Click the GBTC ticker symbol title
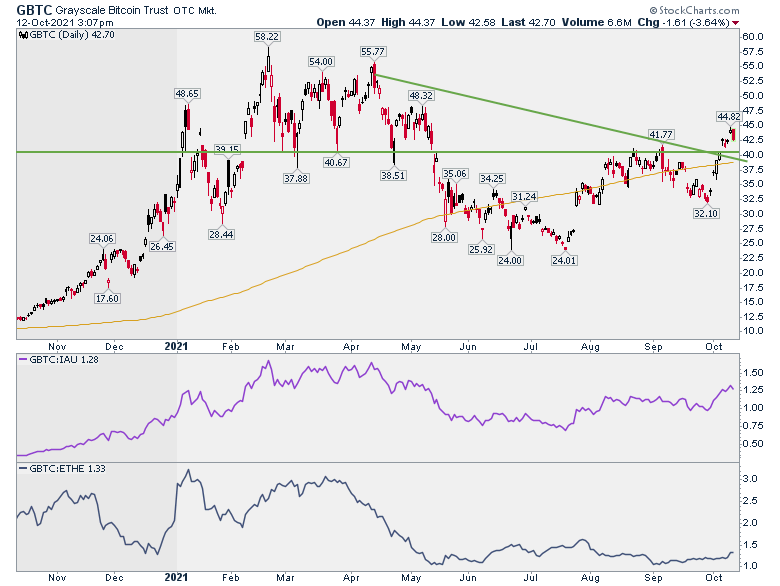Image resolution: width=780 pixels, height=586 pixels. tap(34, 10)
